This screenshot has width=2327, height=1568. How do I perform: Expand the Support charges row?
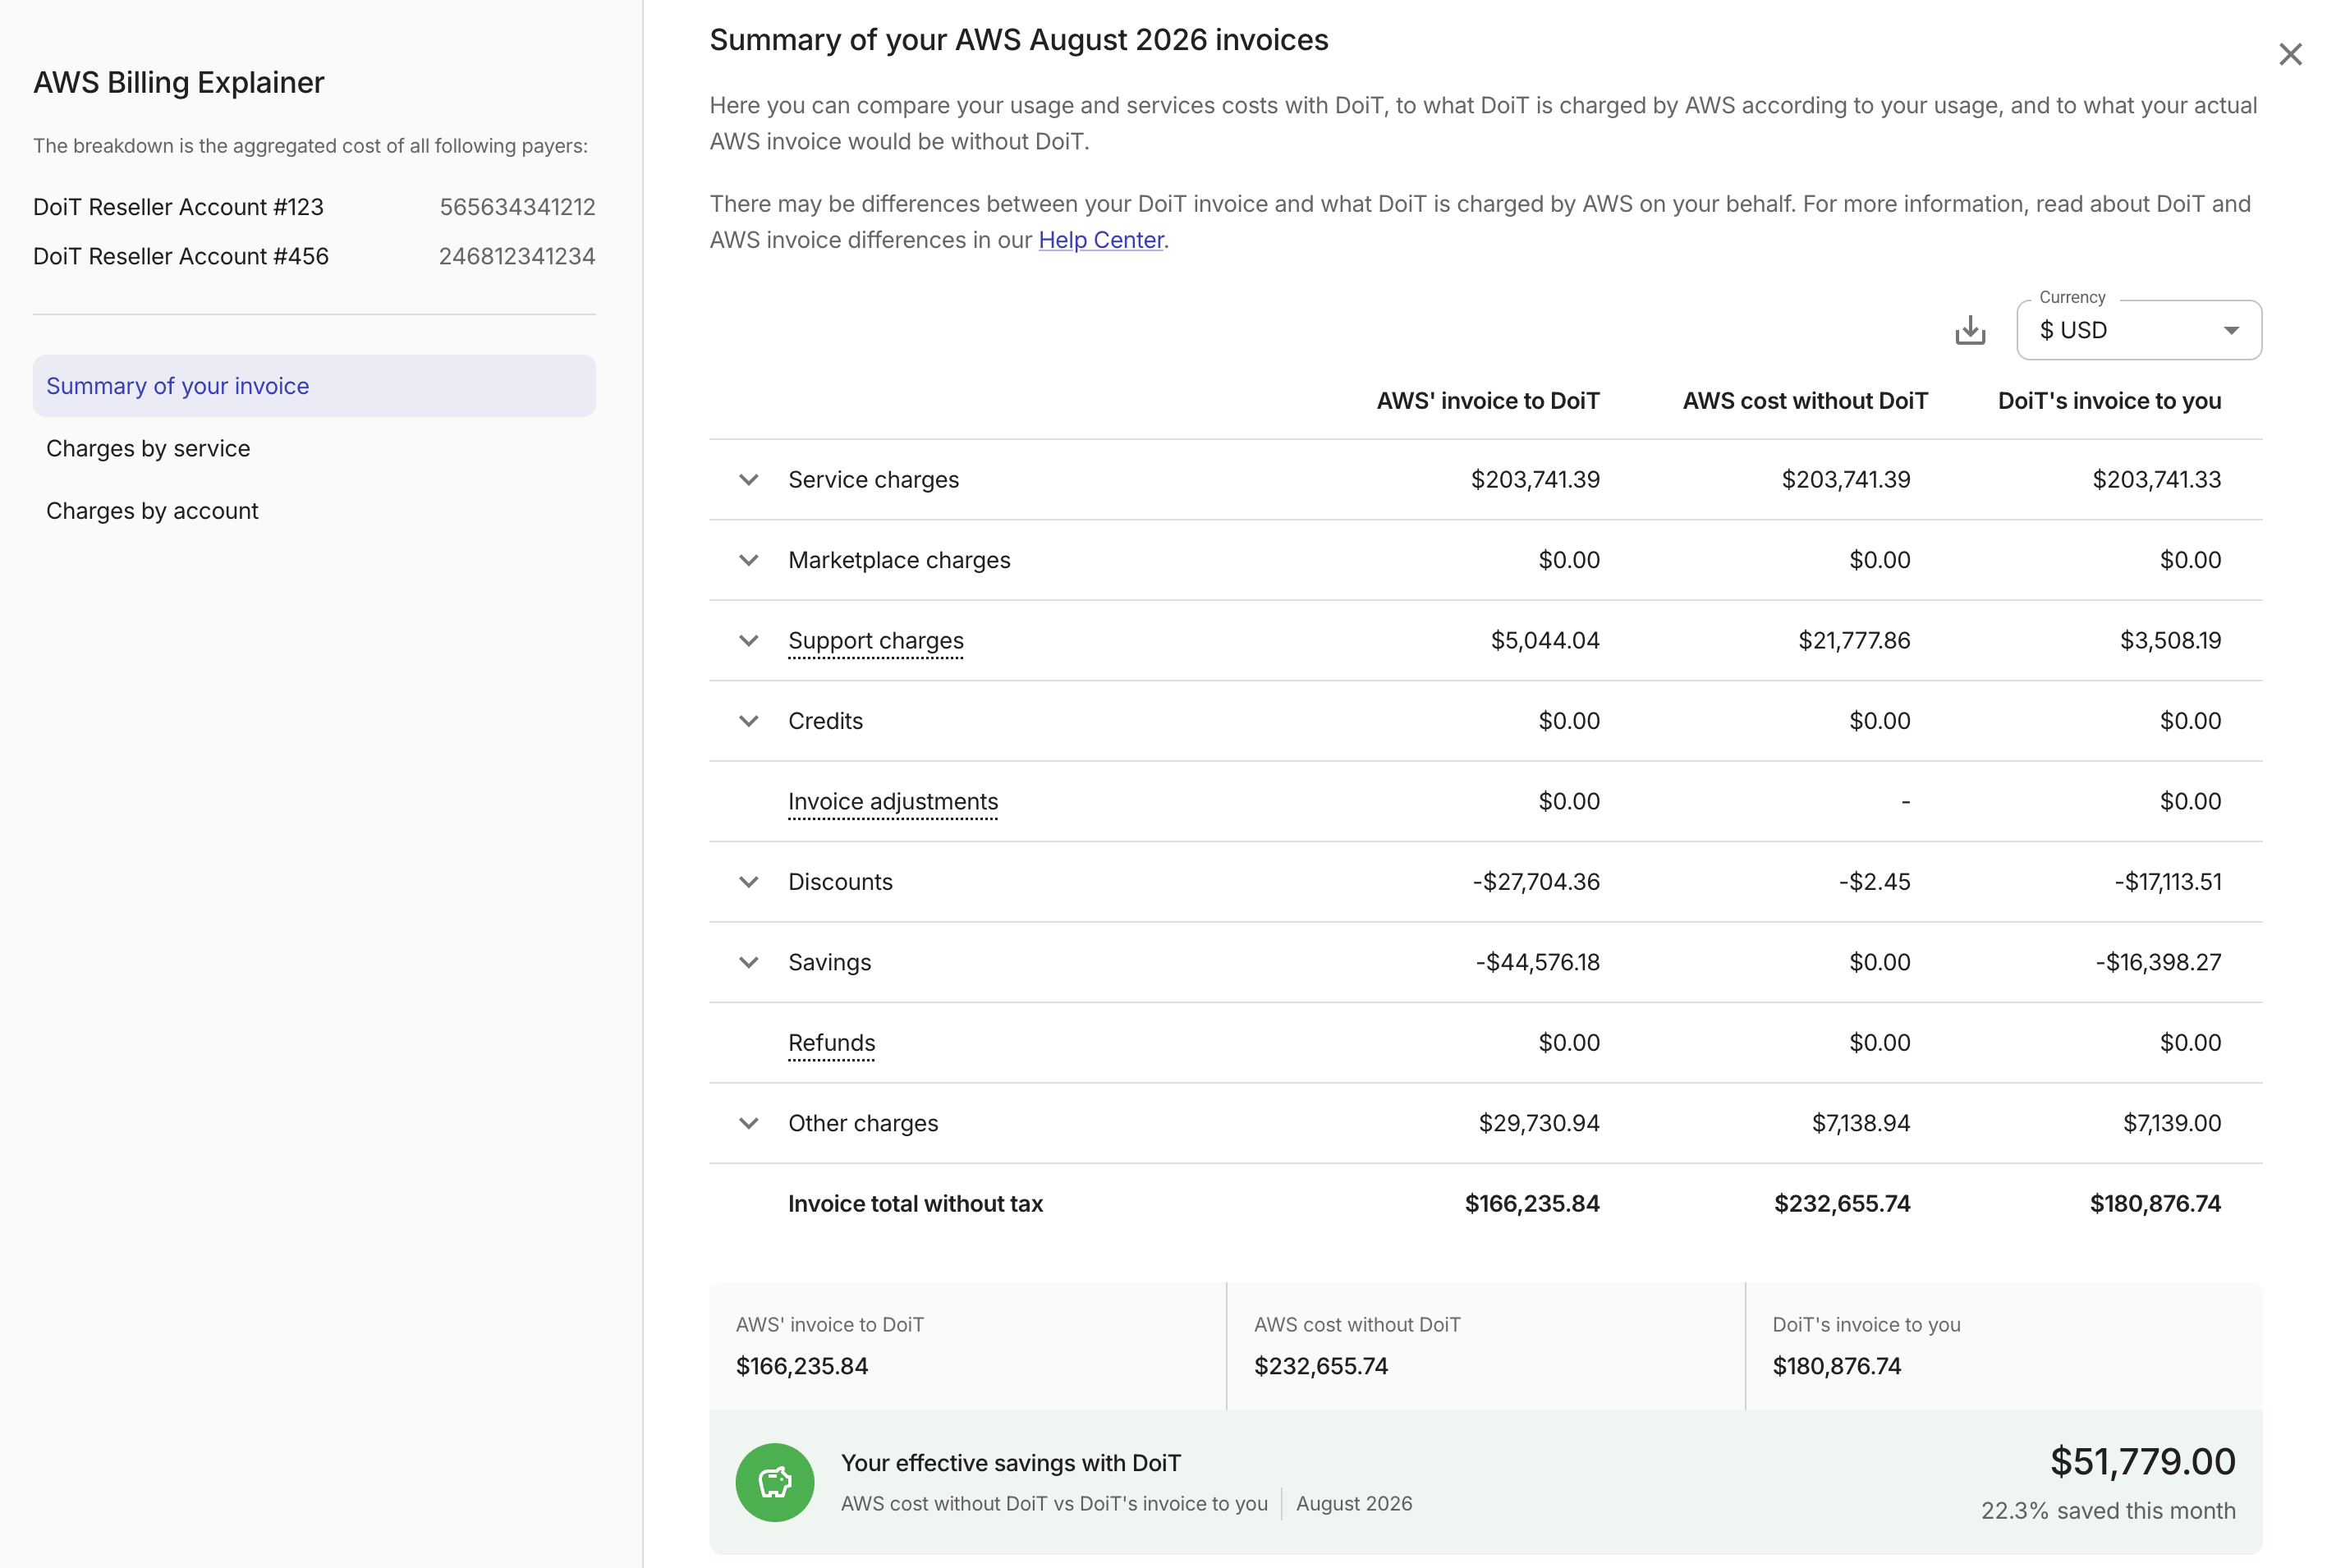[x=748, y=641]
